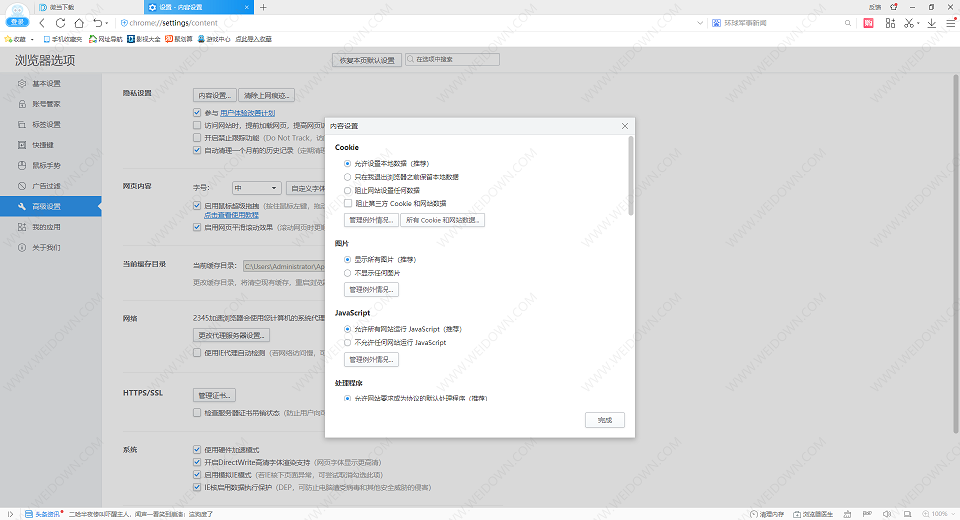Viewport: 960px width, 520px height.
Task: Click the browser back arrow icon
Action: 43,22
